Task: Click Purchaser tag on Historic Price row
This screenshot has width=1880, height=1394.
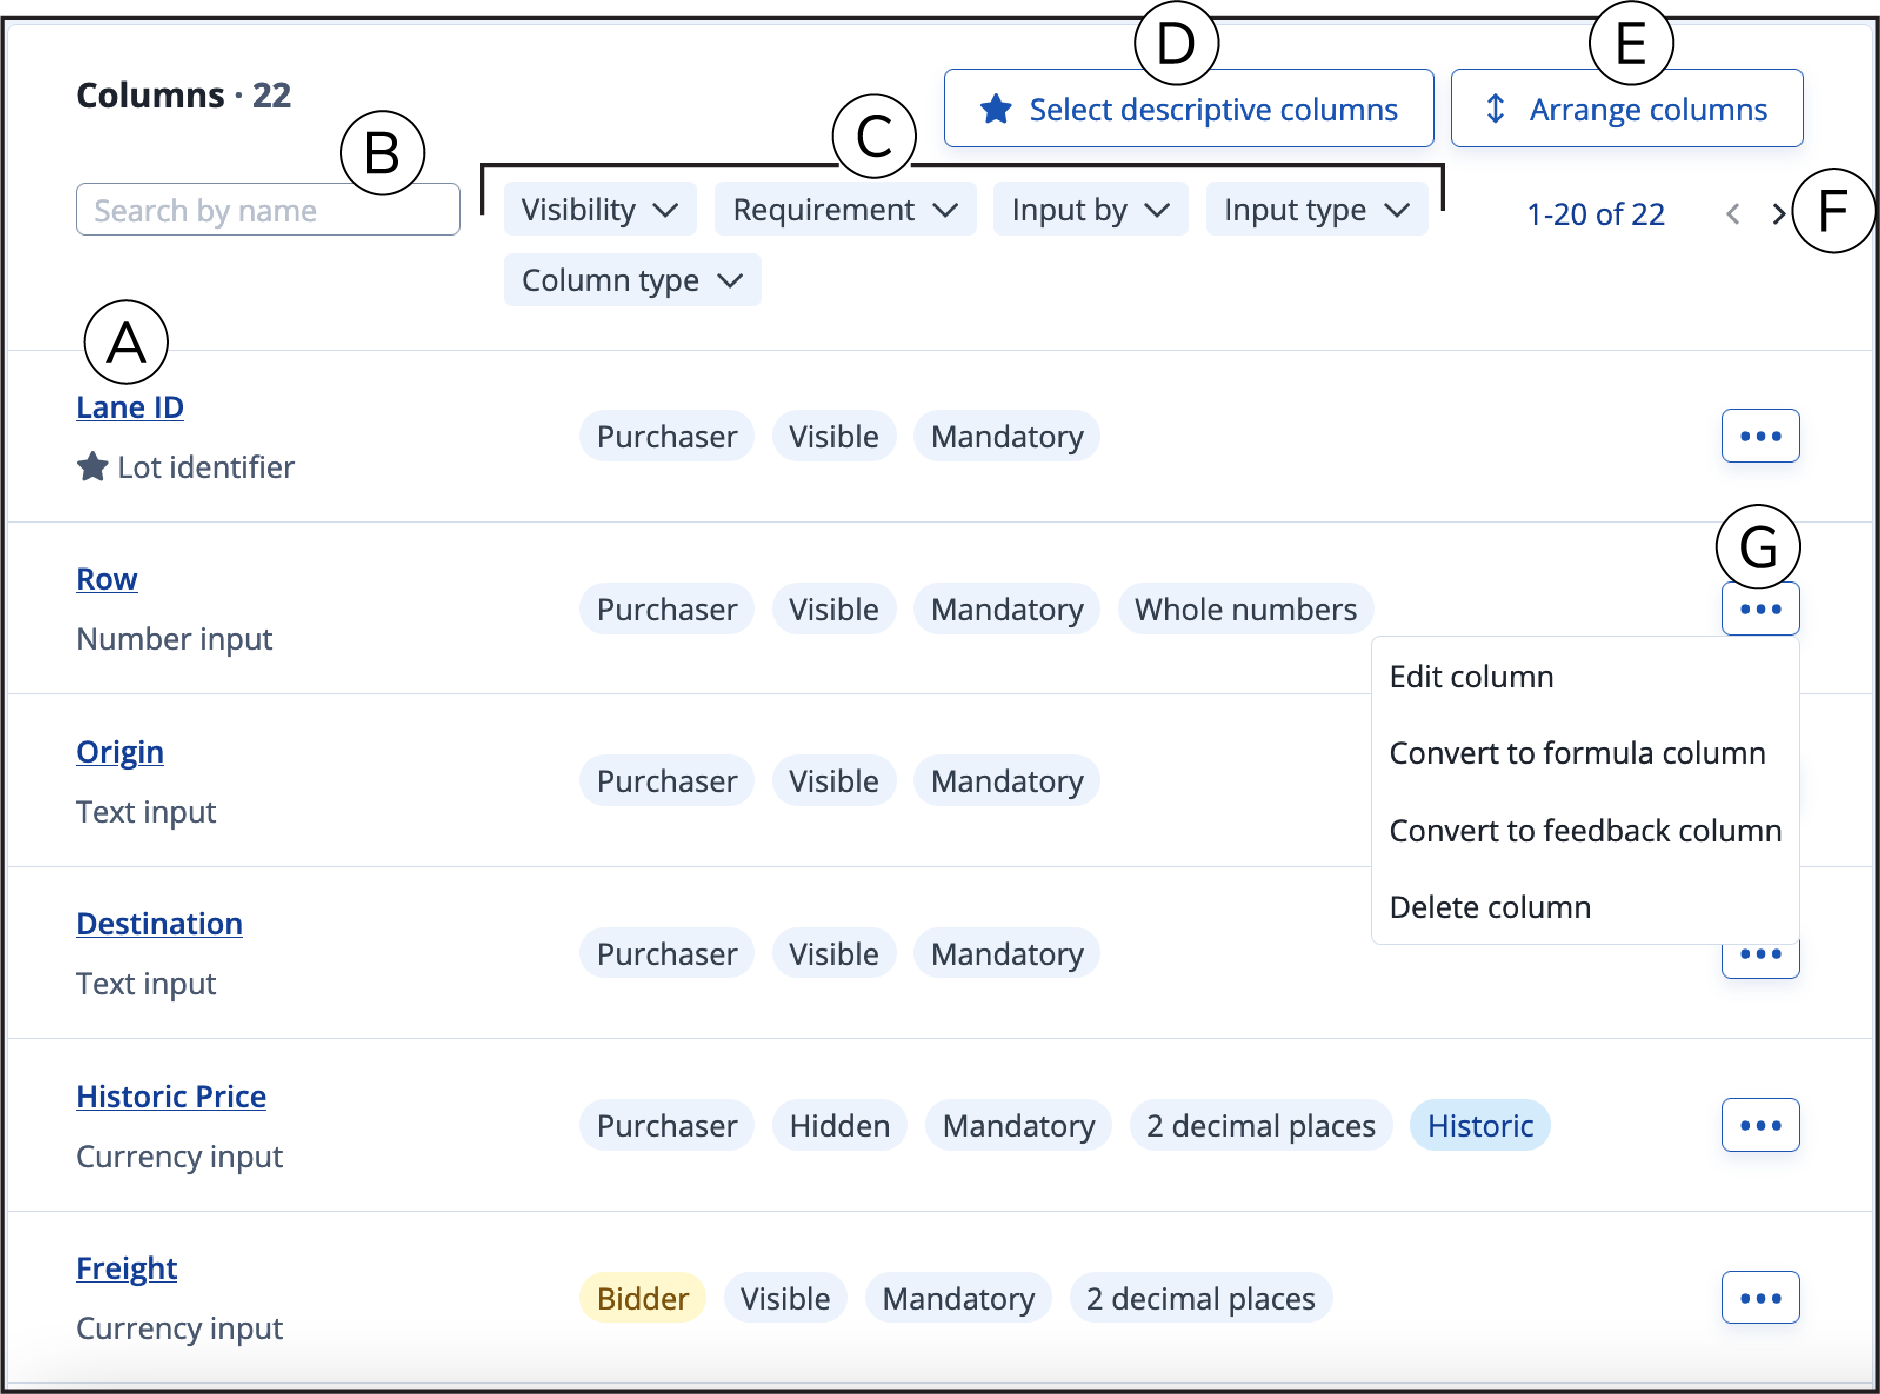Action: pyautogui.click(x=667, y=1126)
